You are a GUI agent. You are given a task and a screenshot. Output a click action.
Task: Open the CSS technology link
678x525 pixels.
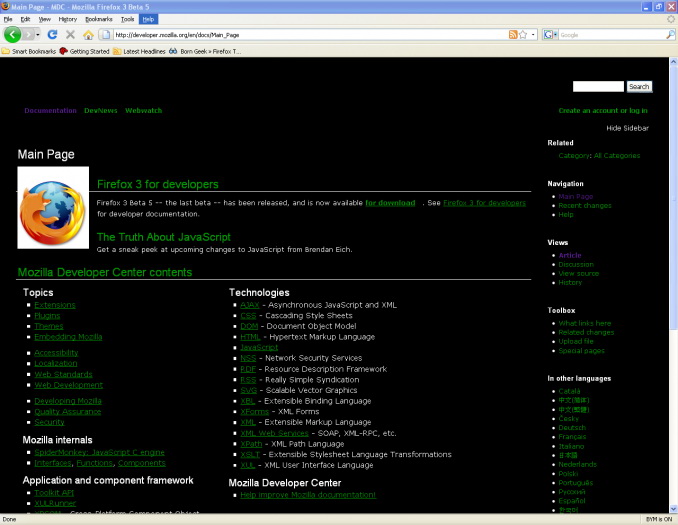(248, 316)
